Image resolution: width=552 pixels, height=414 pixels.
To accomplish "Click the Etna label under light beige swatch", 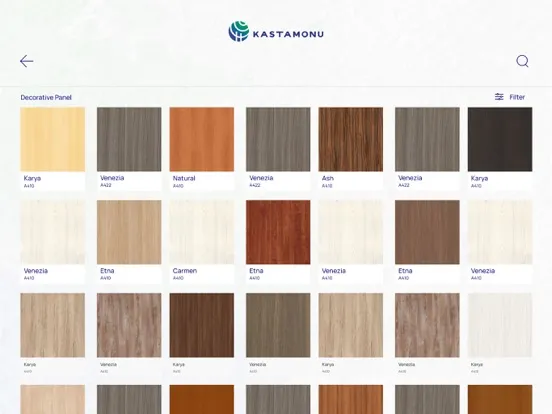I will pos(107,271).
